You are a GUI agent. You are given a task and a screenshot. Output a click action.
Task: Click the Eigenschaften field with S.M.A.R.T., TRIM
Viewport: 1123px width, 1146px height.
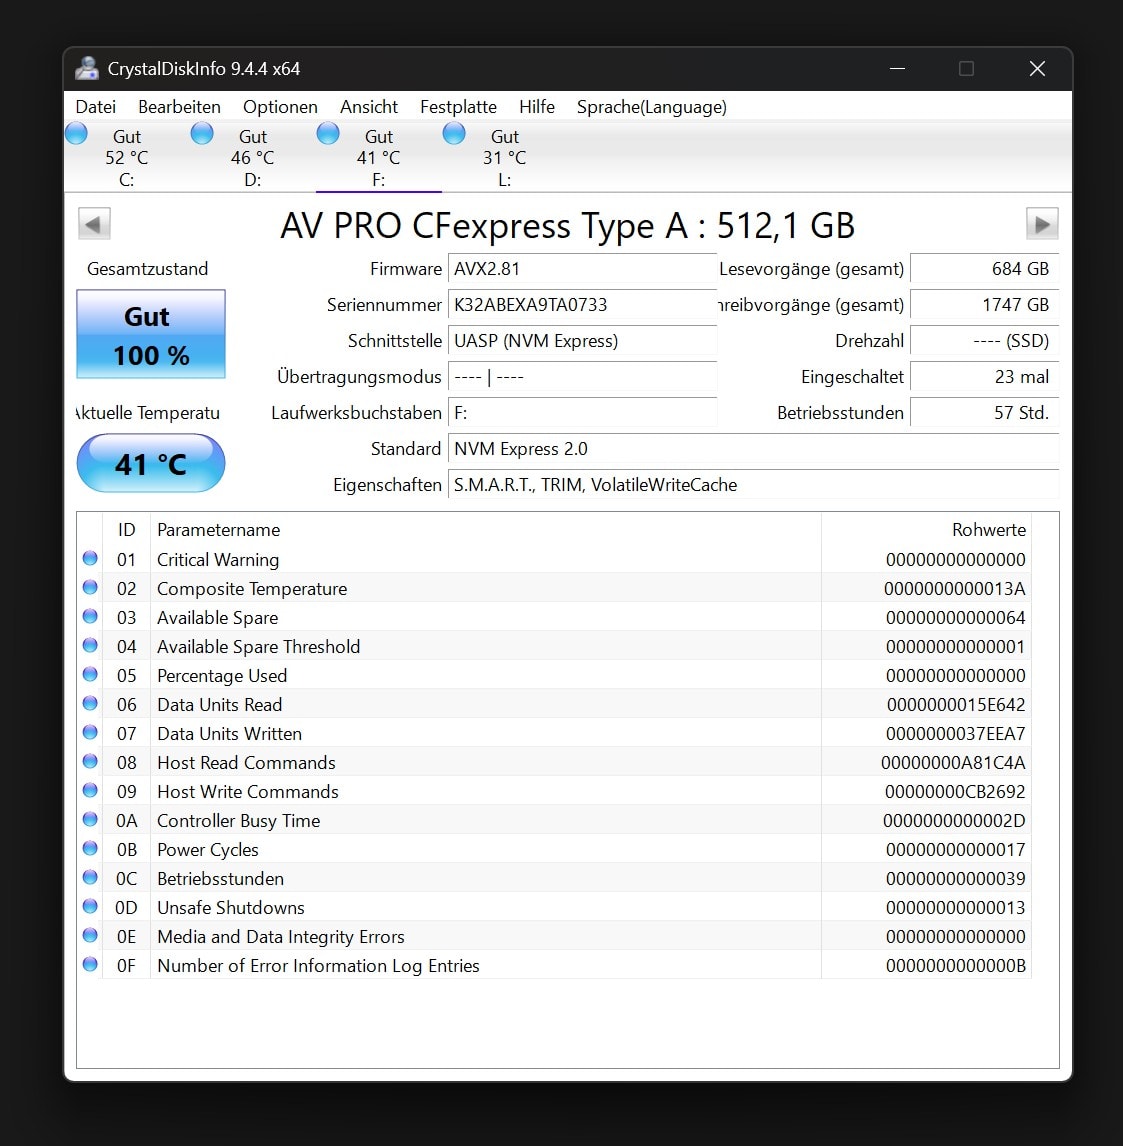click(x=753, y=485)
